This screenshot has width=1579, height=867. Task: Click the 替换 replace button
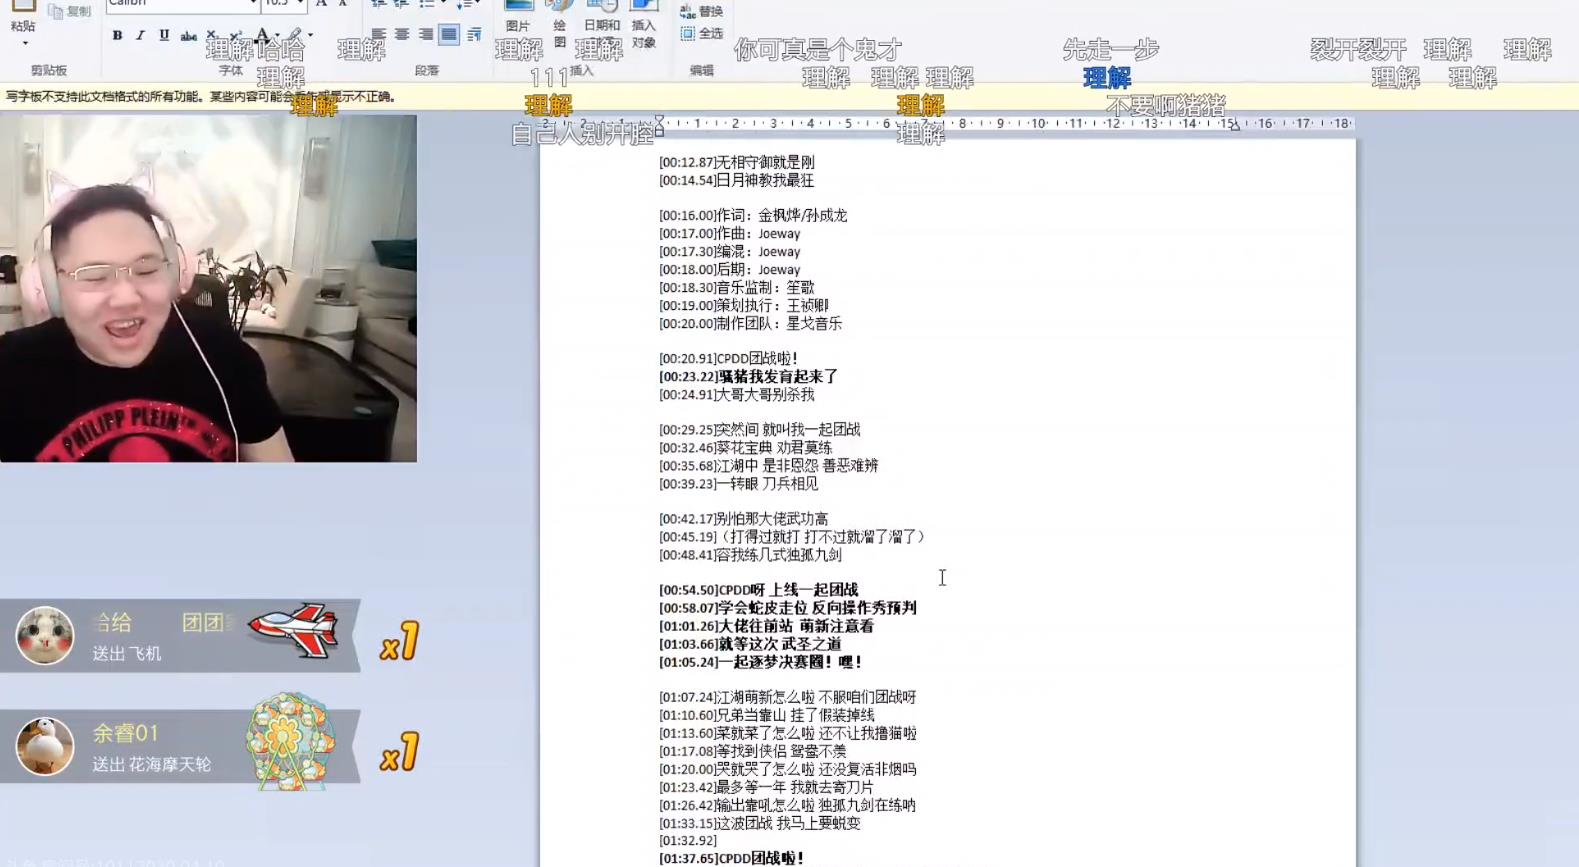[x=701, y=11]
